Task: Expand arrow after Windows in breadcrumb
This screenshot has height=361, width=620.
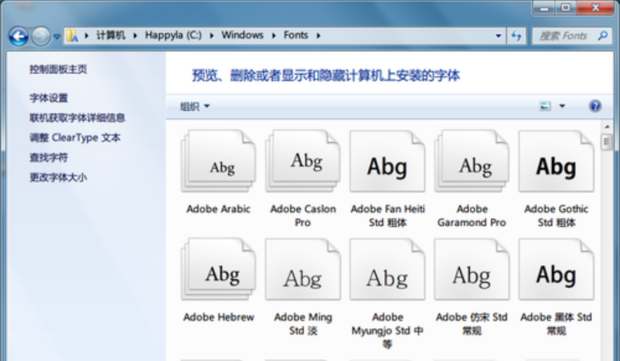Action: (274, 36)
